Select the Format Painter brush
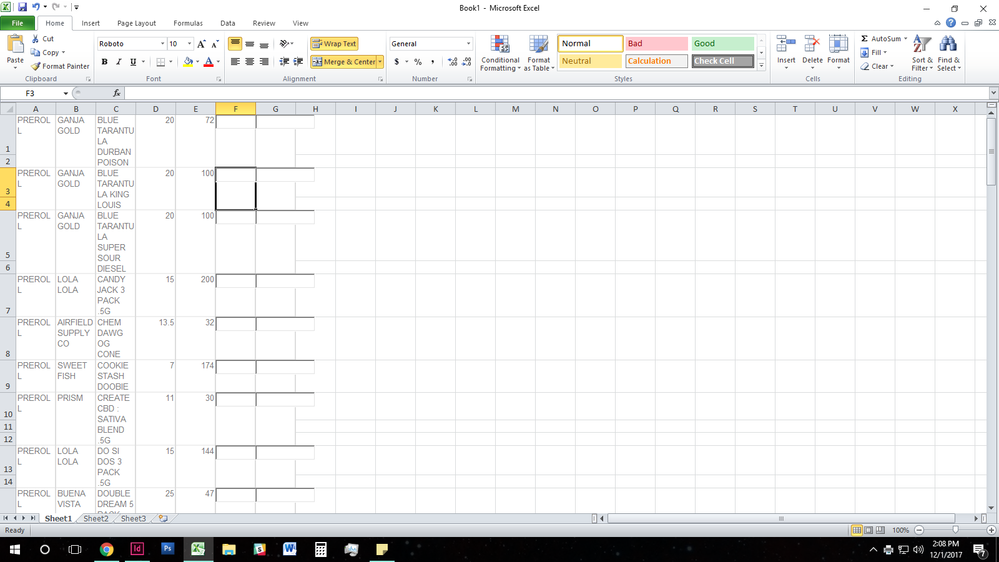This screenshot has height=562, width=999. [36, 66]
